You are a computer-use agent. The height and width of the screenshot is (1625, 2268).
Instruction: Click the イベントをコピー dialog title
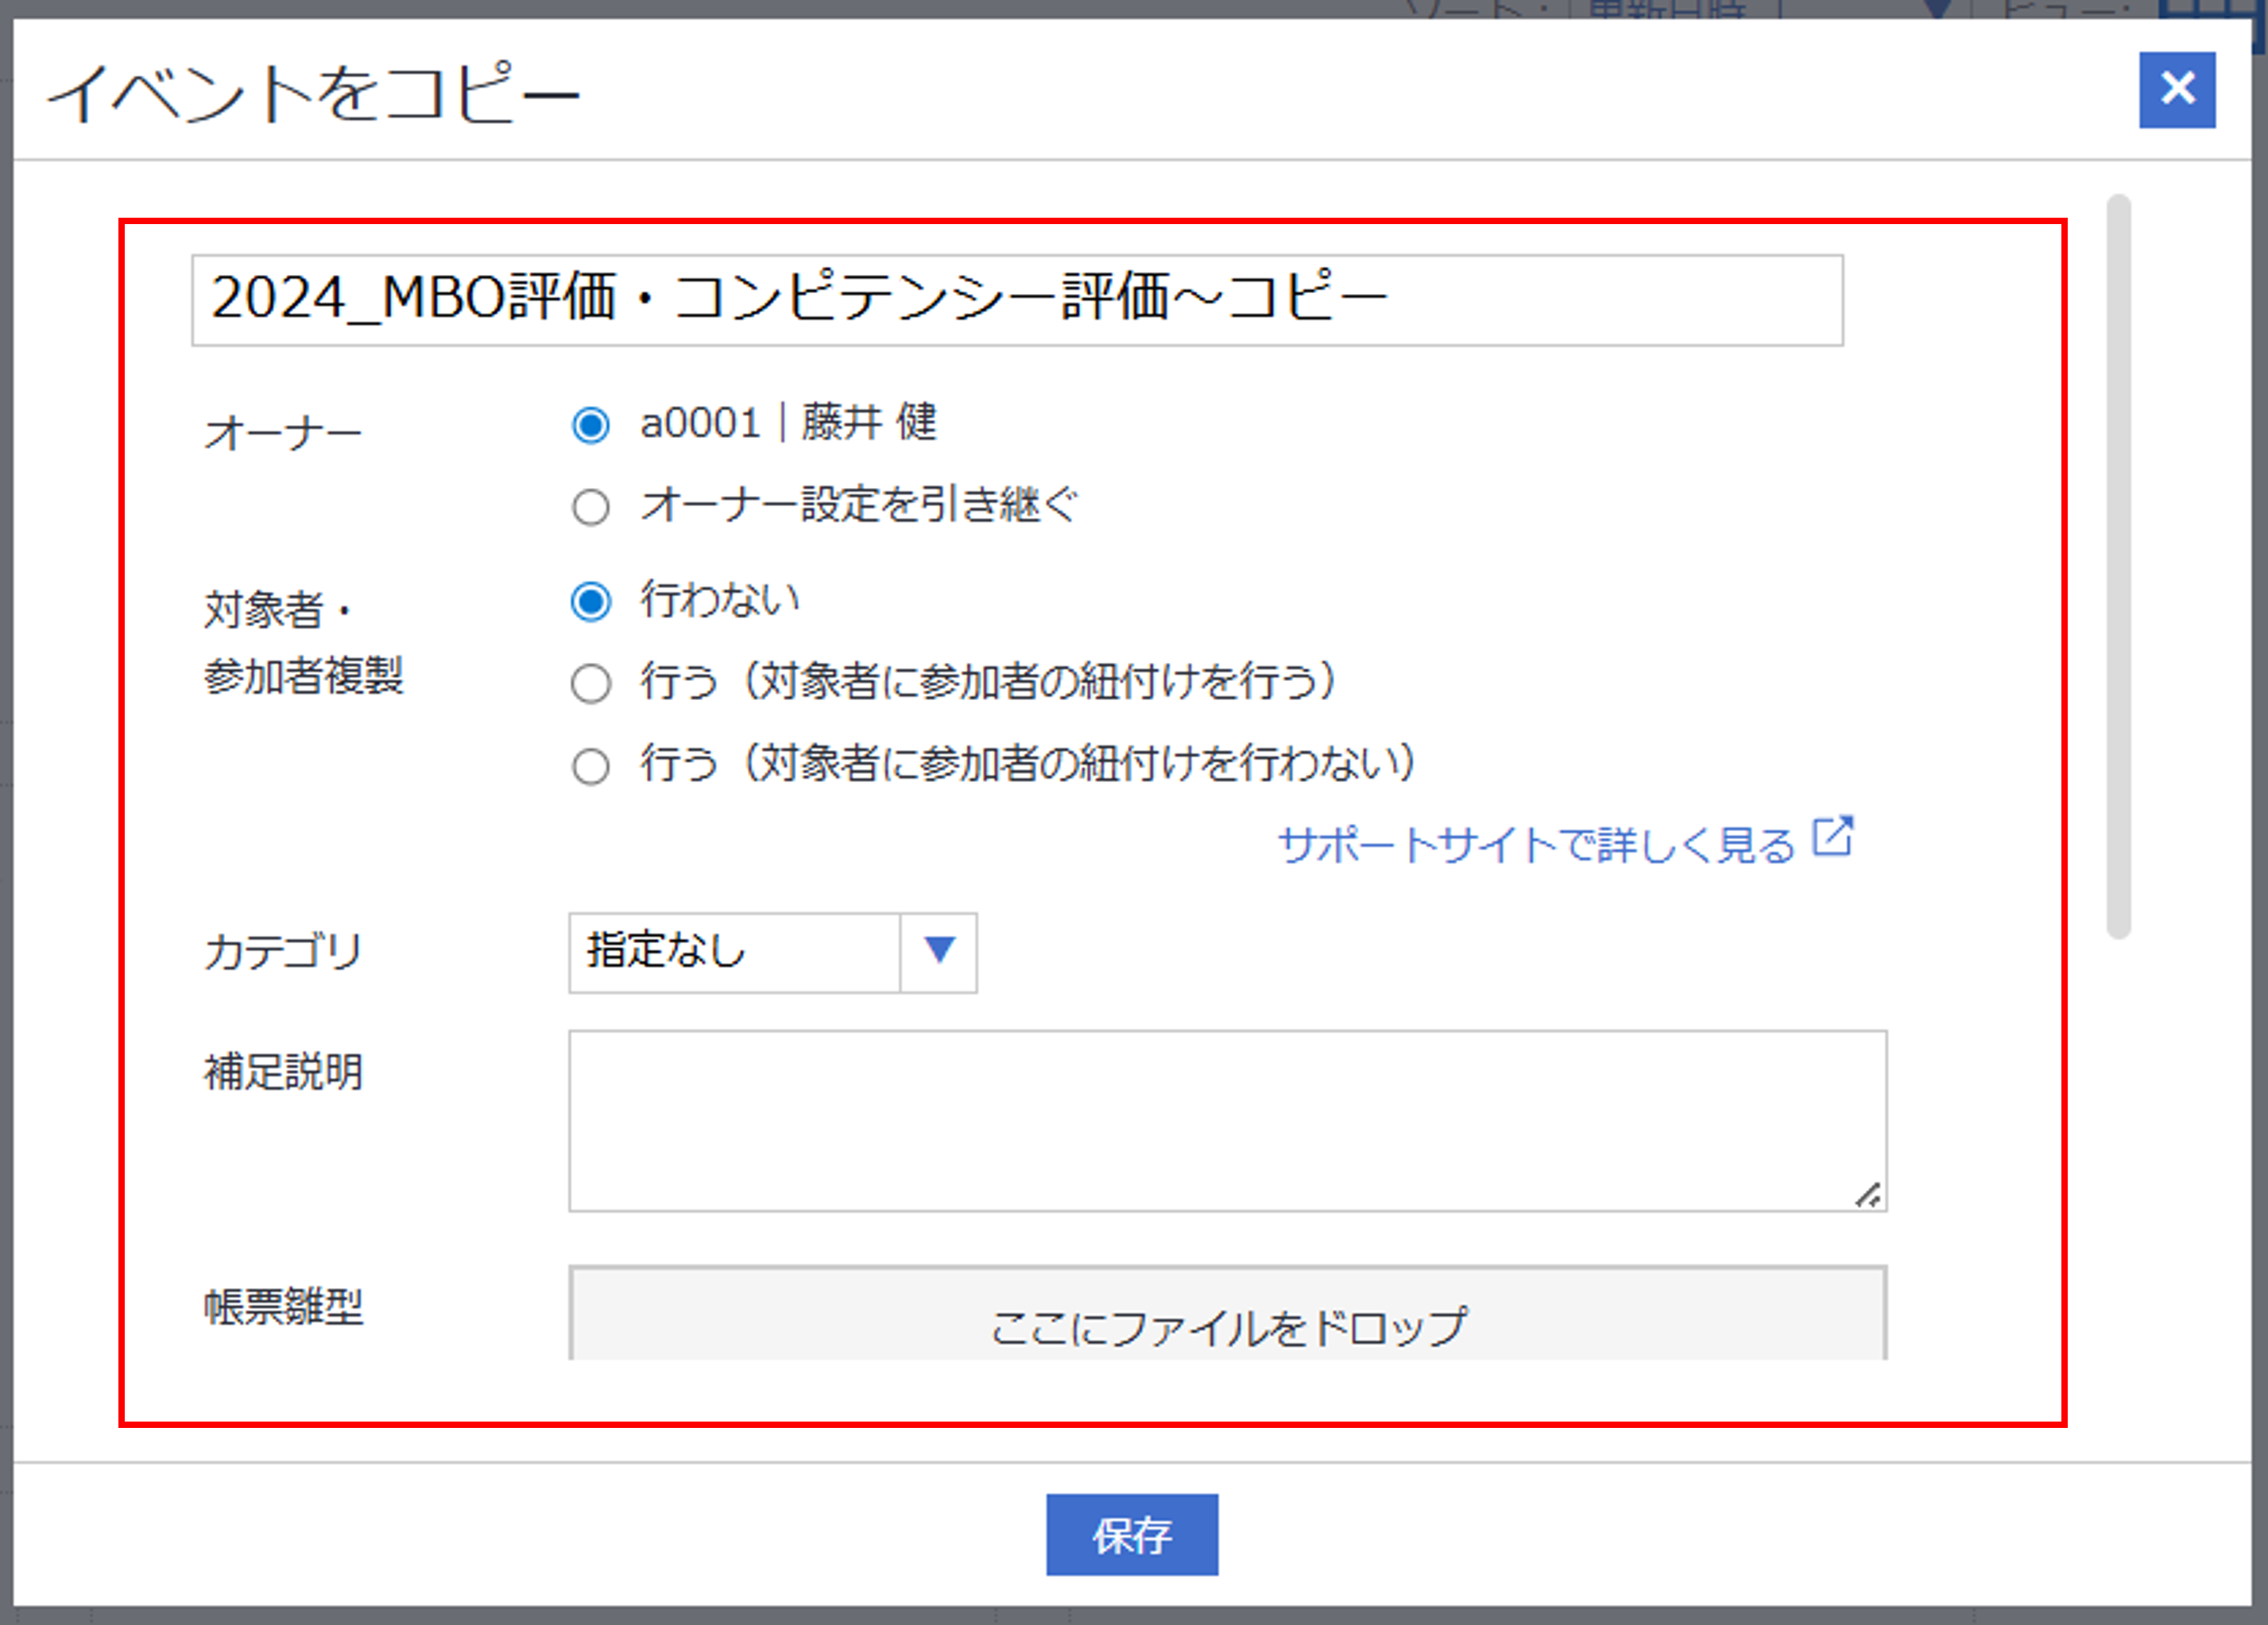tap(313, 93)
